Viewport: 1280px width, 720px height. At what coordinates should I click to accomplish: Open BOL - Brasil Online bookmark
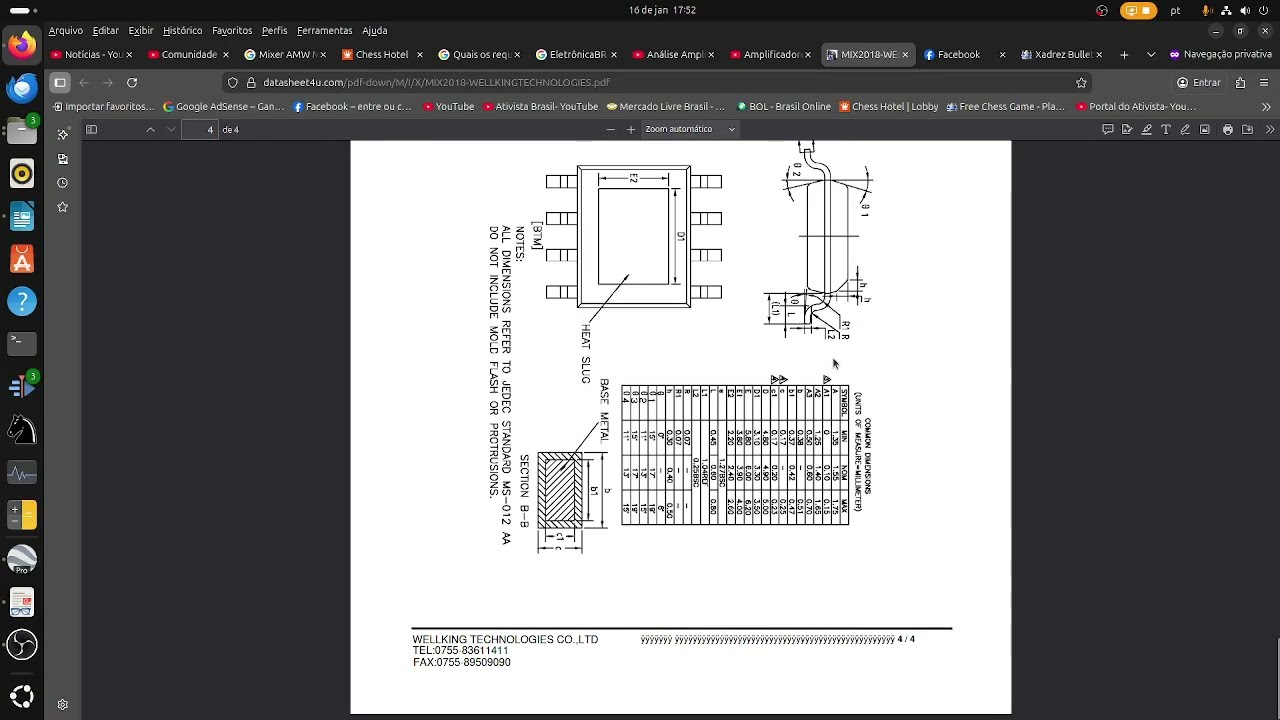point(784,106)
